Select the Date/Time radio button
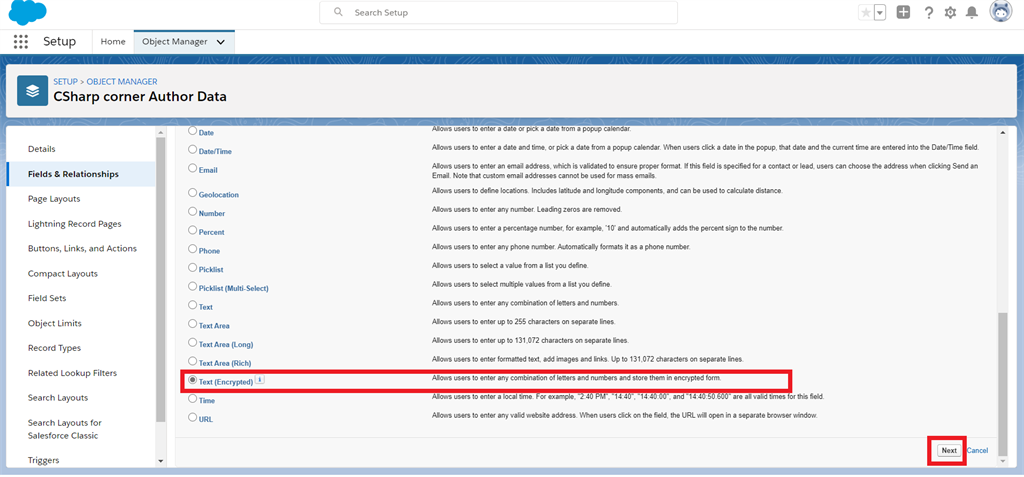The image size is (1024, 477). [x=193, y=149]
